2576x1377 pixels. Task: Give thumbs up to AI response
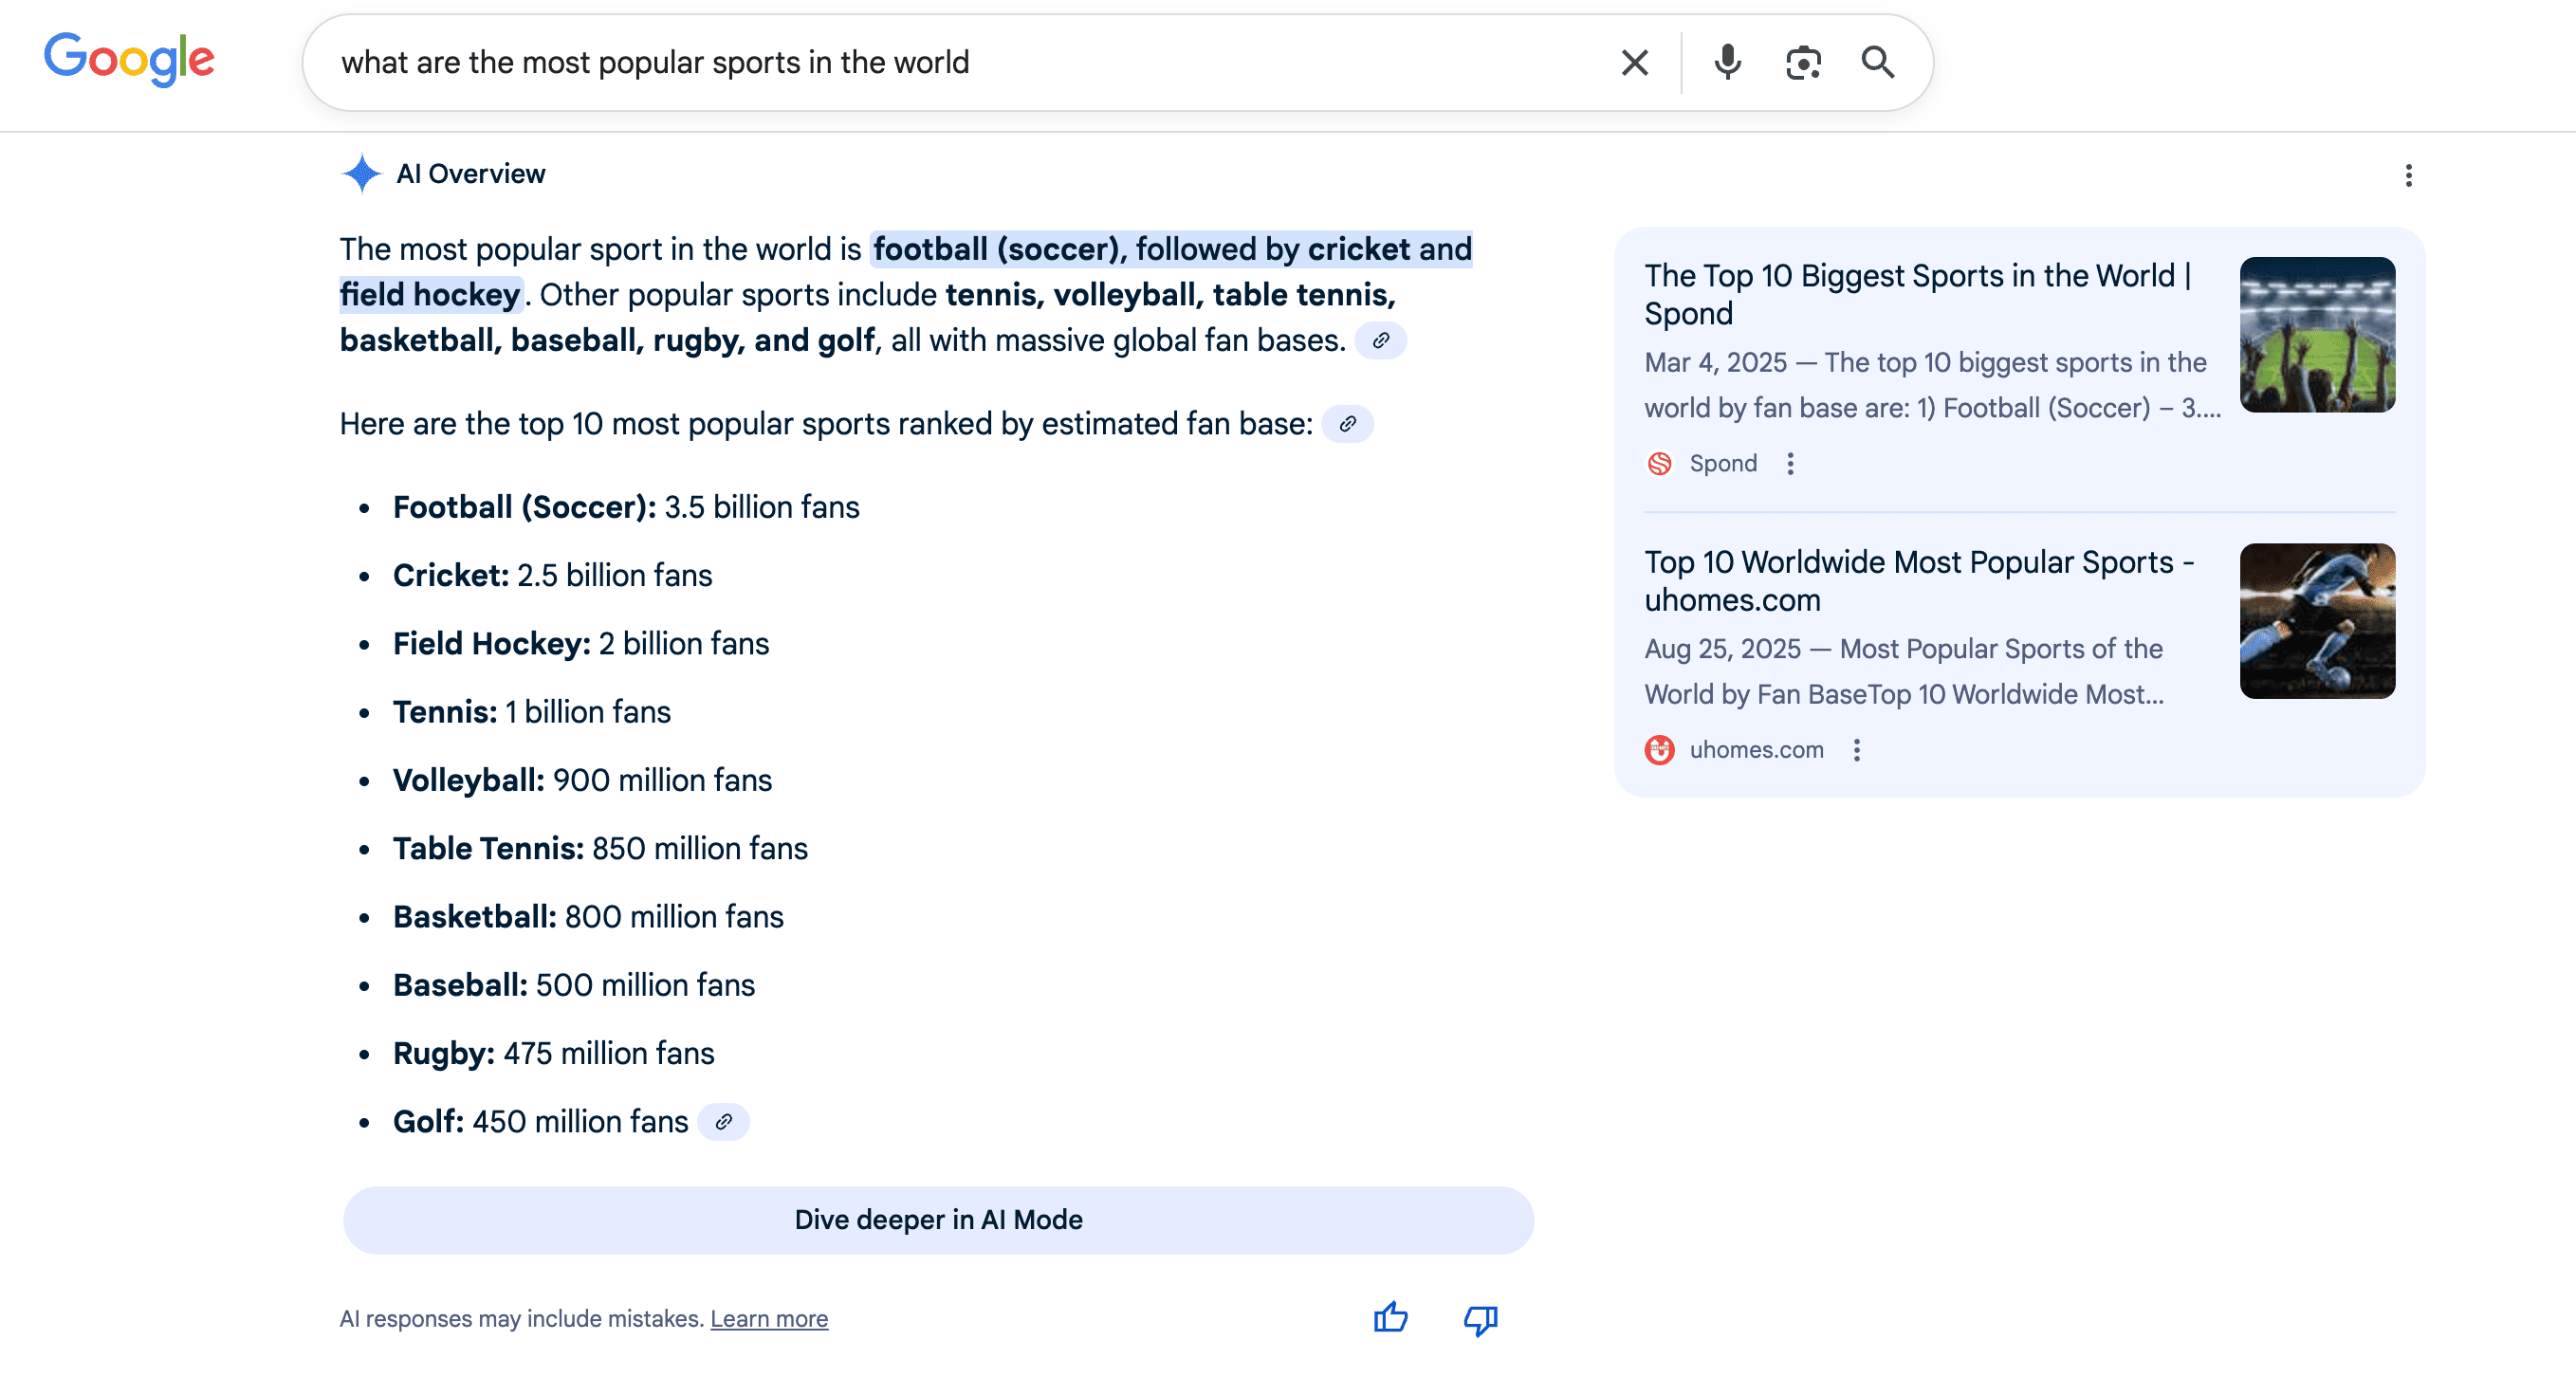tap(1390, 1318)
